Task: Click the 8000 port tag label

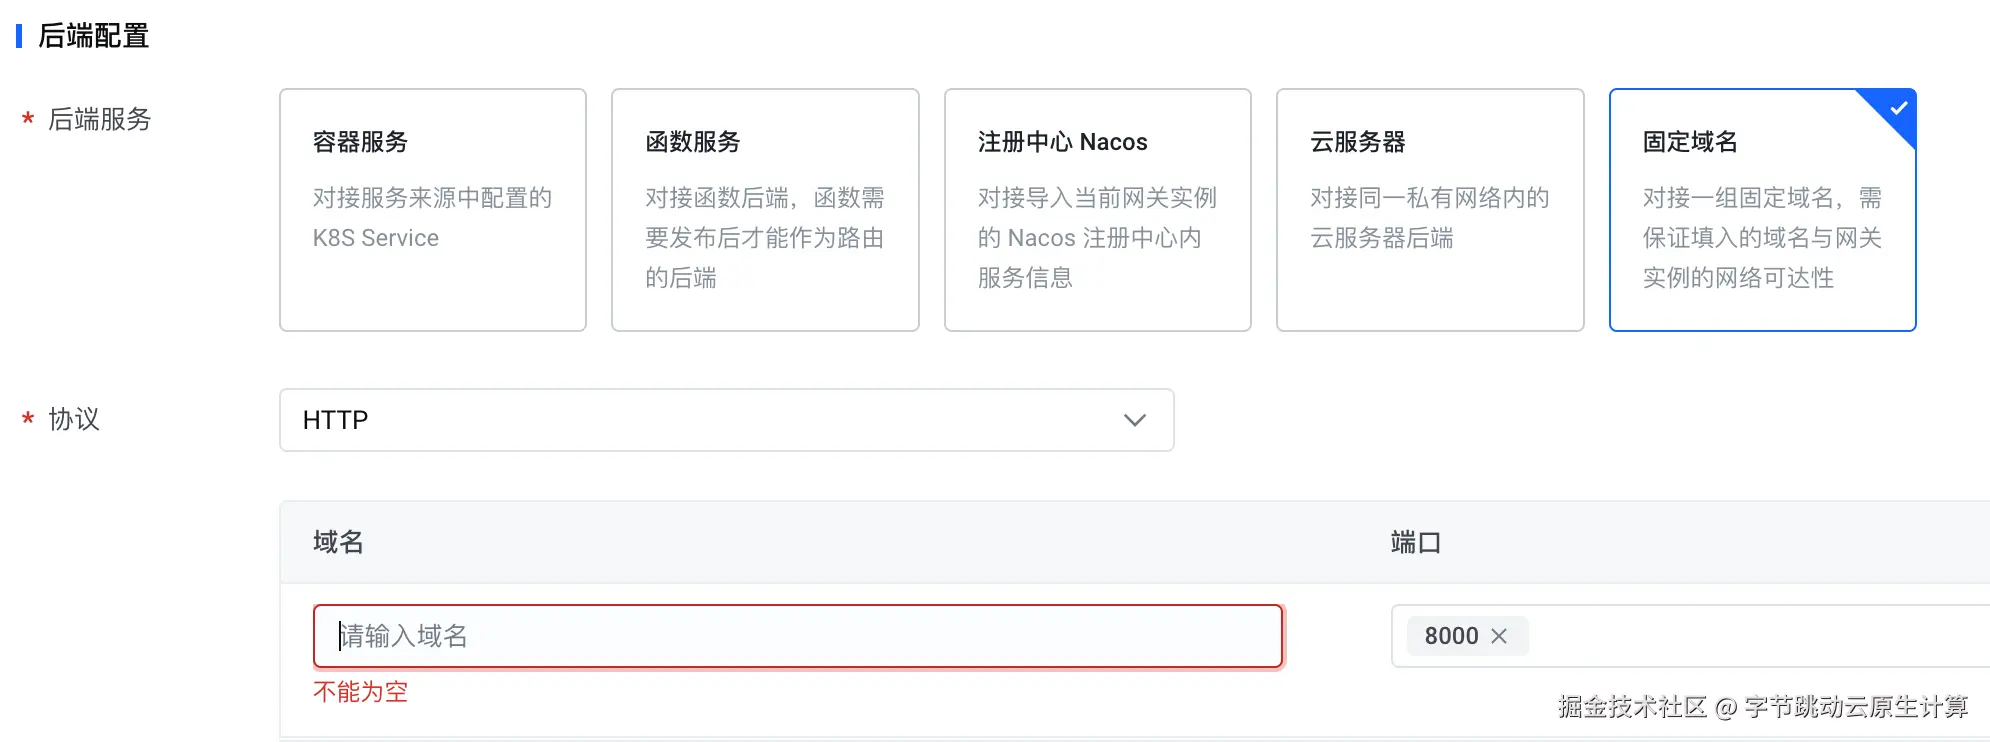Action: click(x=1451, y=636)
